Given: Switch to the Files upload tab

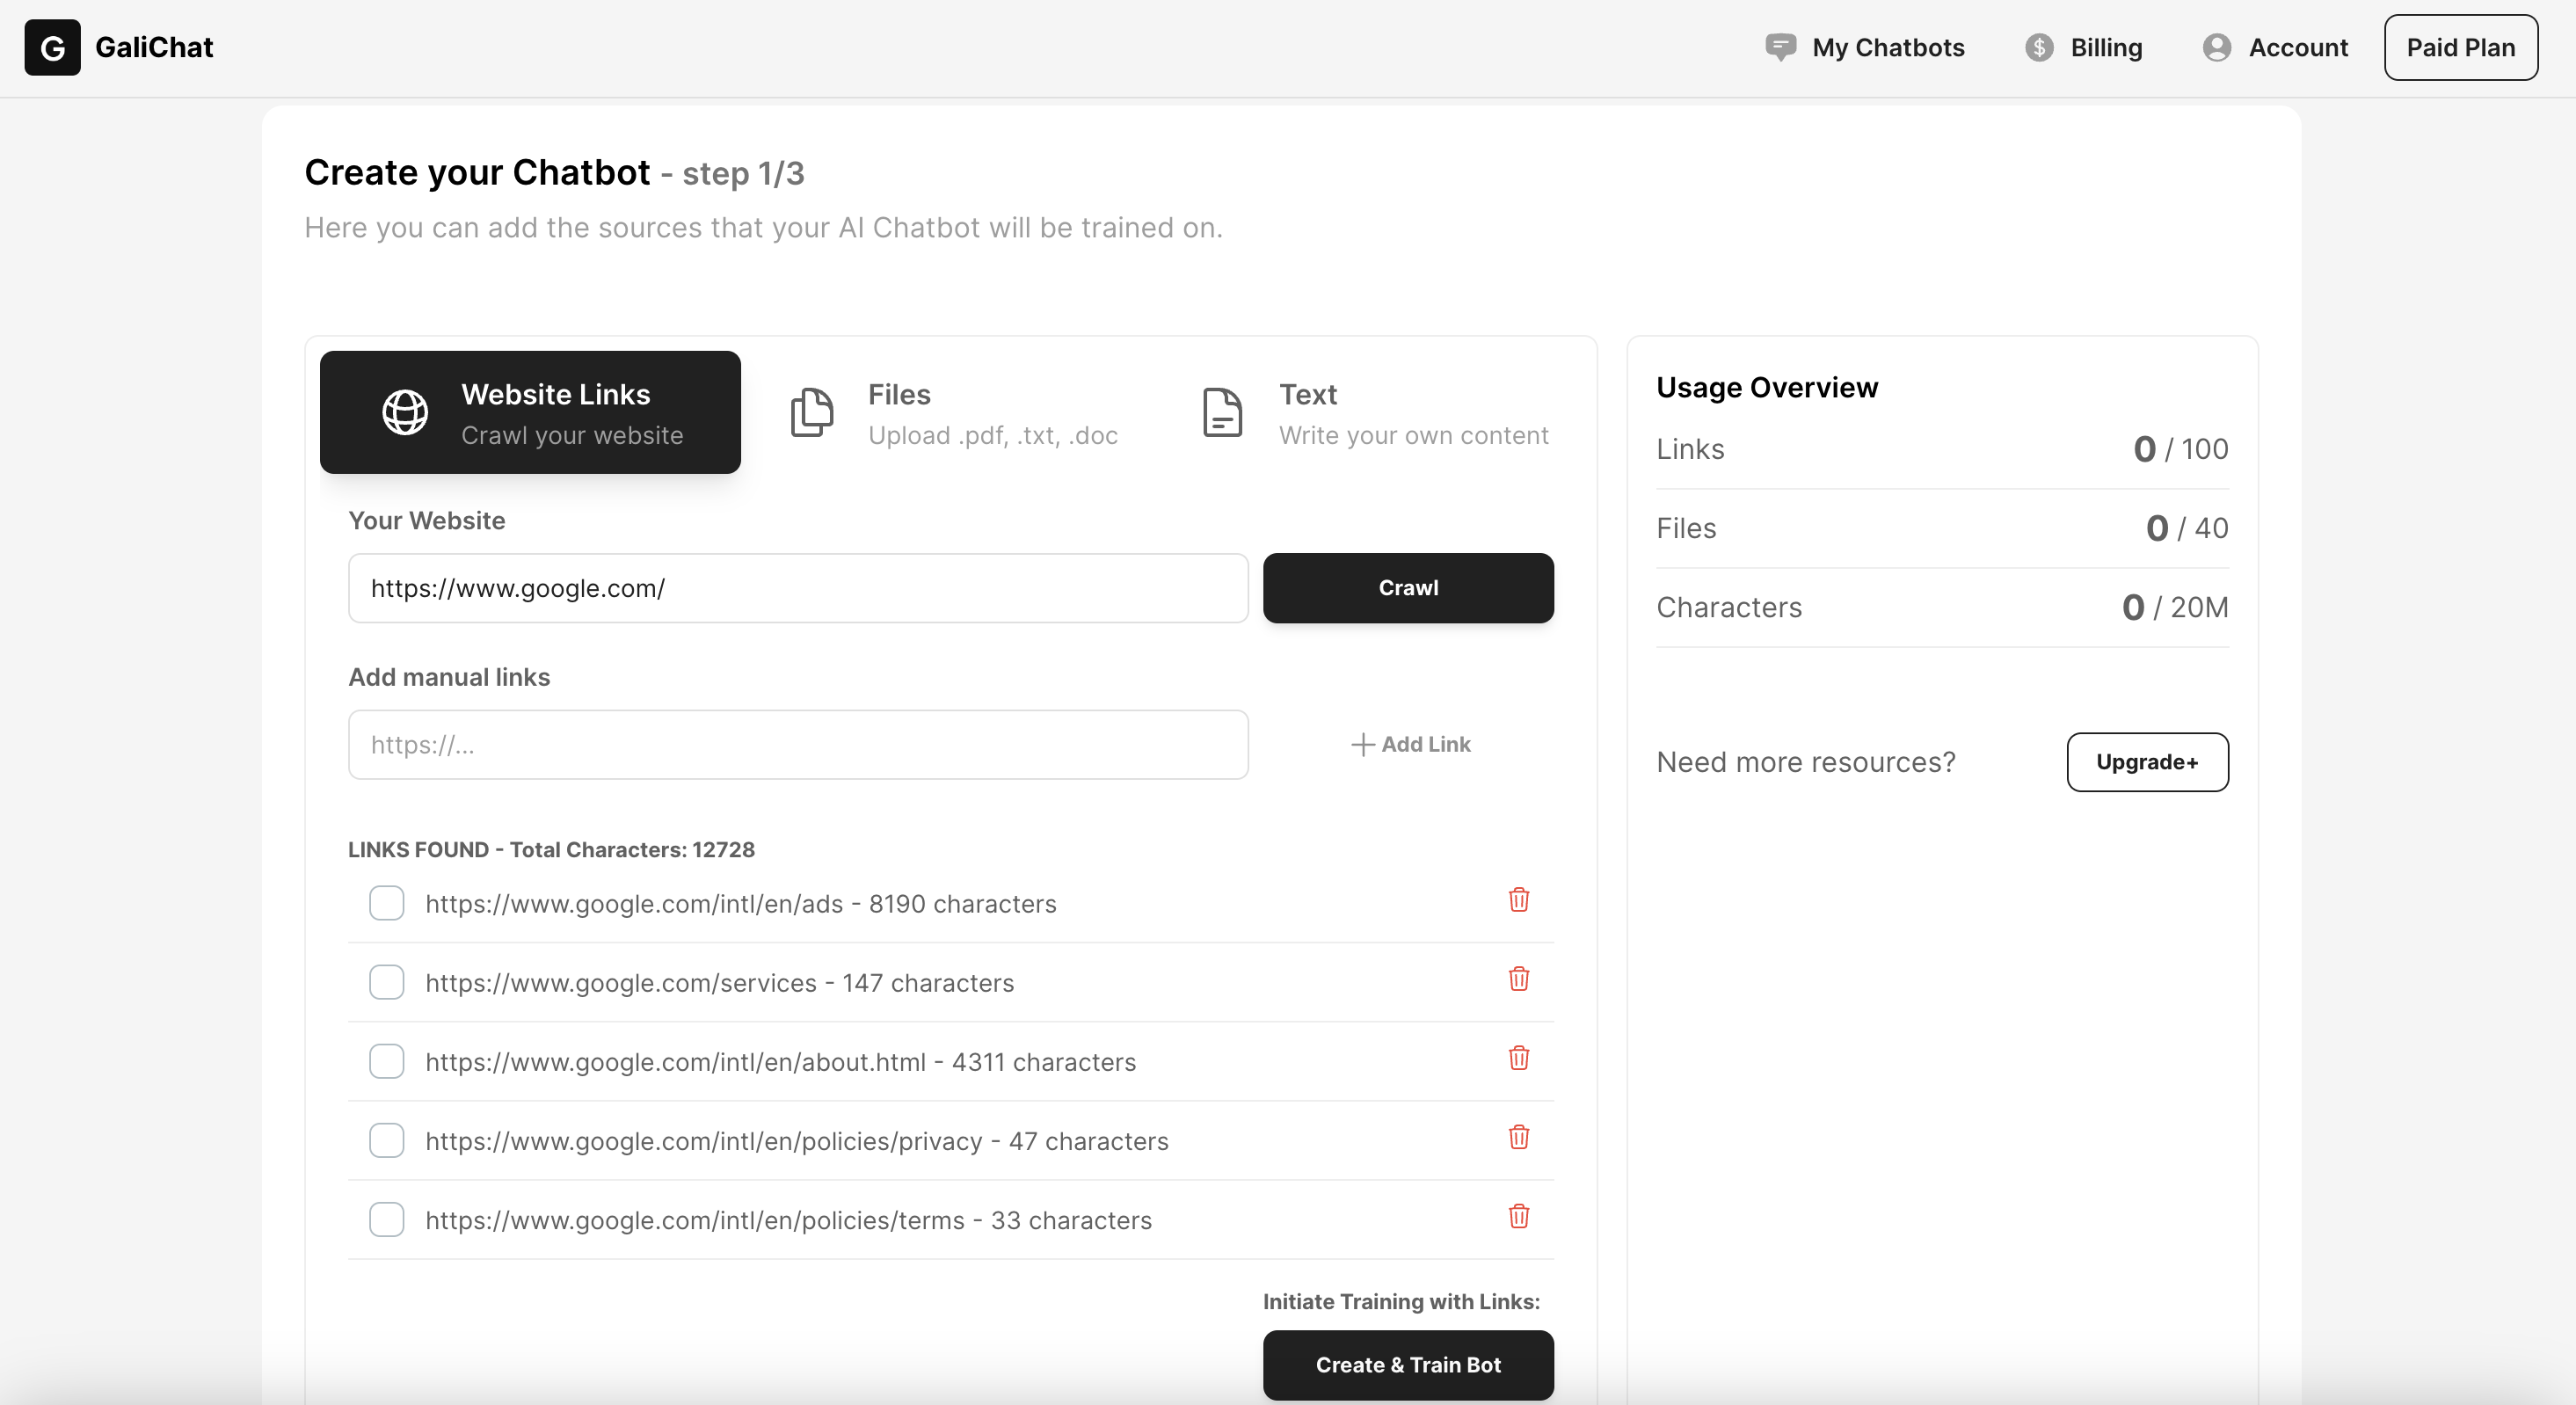Looking at the screenshot, I should tap(954, 412).
